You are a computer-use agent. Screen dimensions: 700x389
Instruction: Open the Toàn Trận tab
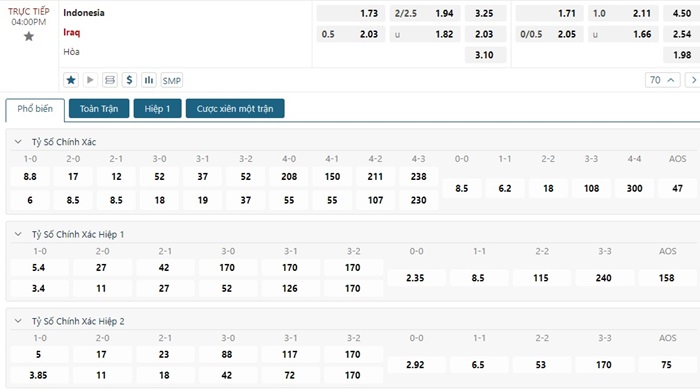[99, 109]
